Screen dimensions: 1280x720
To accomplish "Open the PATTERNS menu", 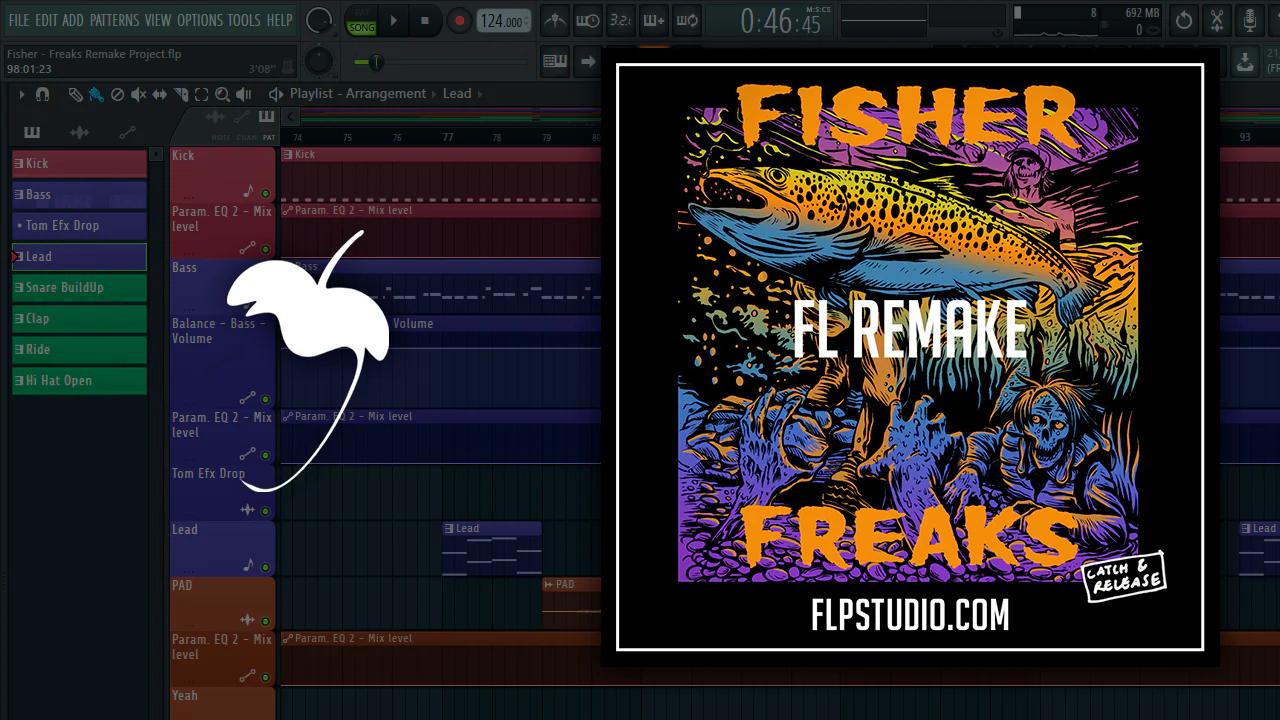I will click(x=114, y=20).
